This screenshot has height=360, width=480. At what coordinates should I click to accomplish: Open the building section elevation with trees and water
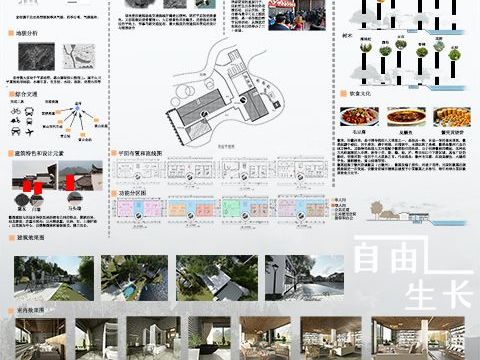pyautogui.click(x=417, y=212)
